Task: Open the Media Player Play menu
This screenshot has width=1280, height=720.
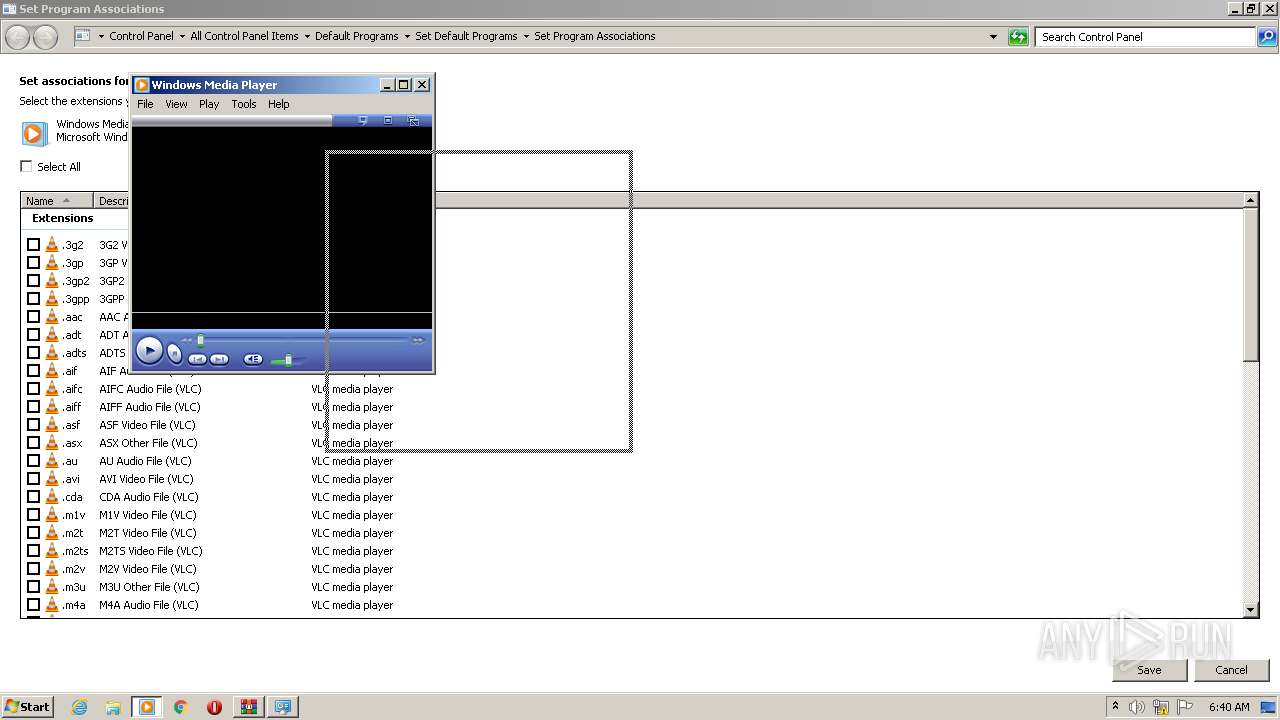Action: tap(209, 104)
